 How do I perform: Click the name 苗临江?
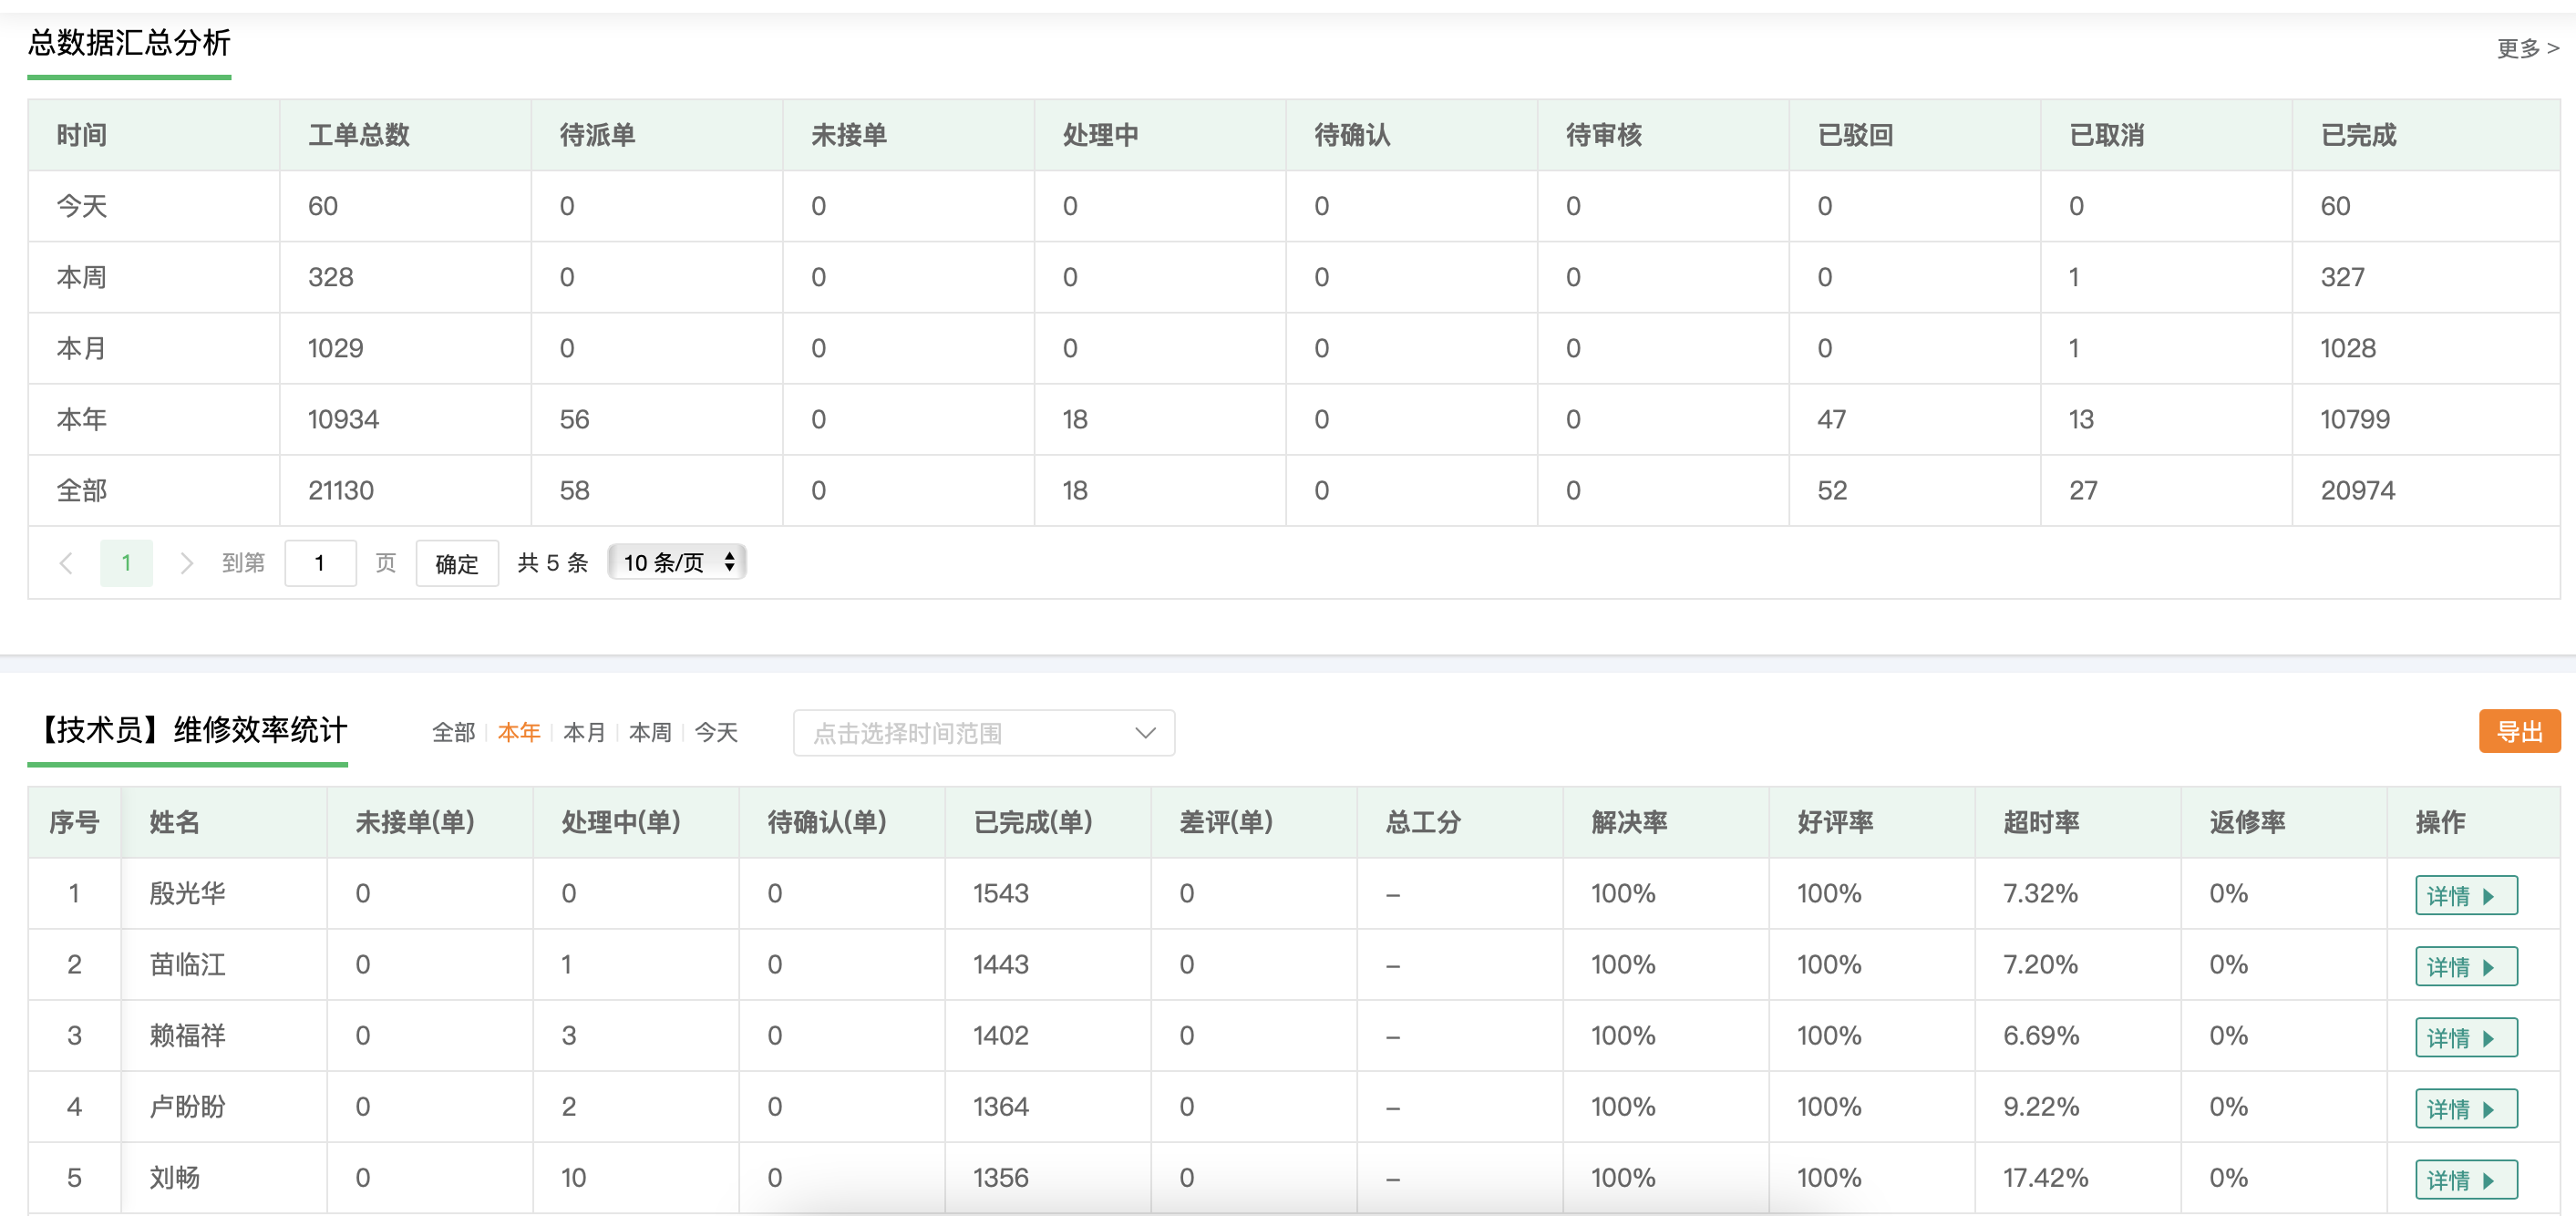coord(188,964)
